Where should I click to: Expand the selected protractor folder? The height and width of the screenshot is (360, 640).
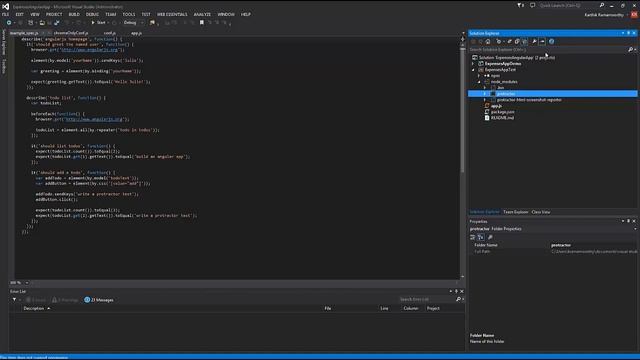pos(485,94)
